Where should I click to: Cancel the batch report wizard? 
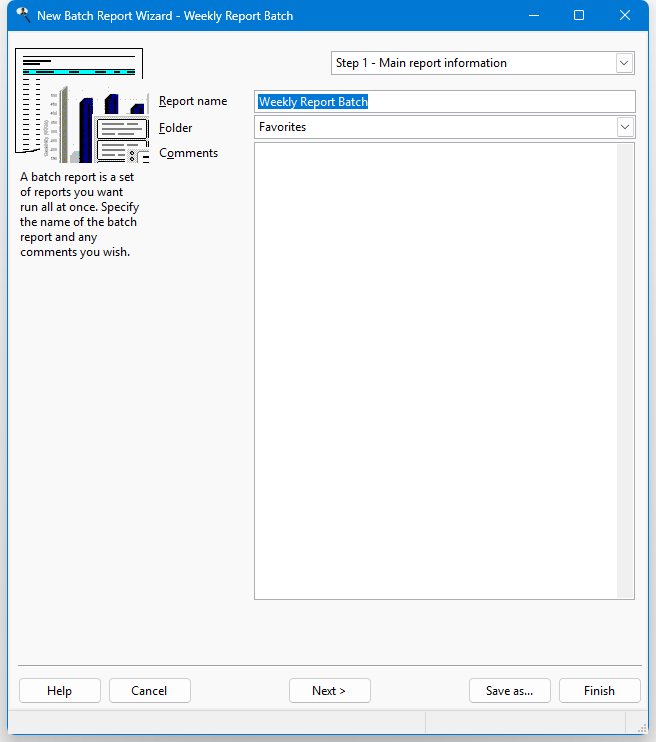point(149,691)
